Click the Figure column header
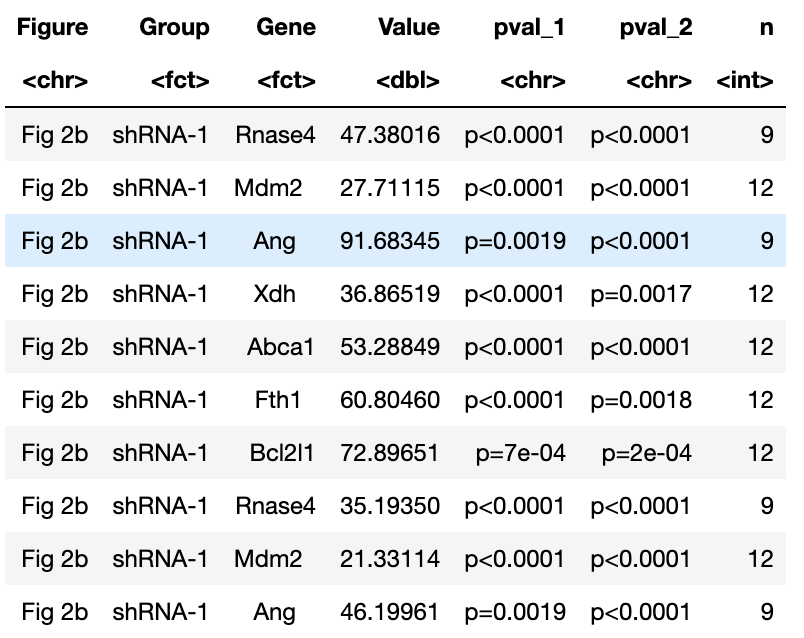The image size is (804, 638). (52, 27)
